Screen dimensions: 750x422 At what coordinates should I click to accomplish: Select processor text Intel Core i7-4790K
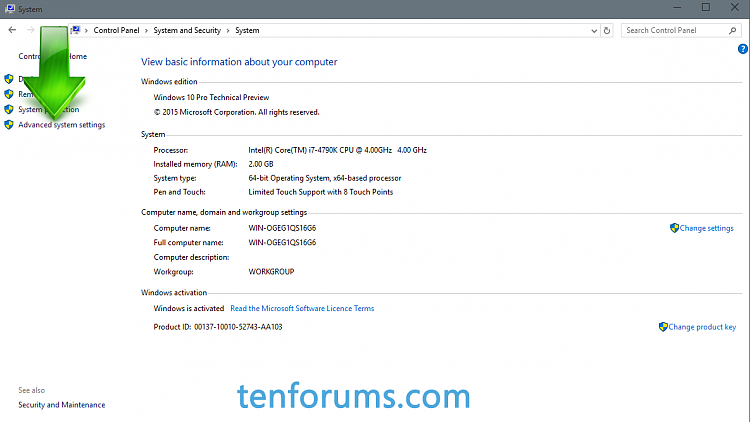point(337,150)
